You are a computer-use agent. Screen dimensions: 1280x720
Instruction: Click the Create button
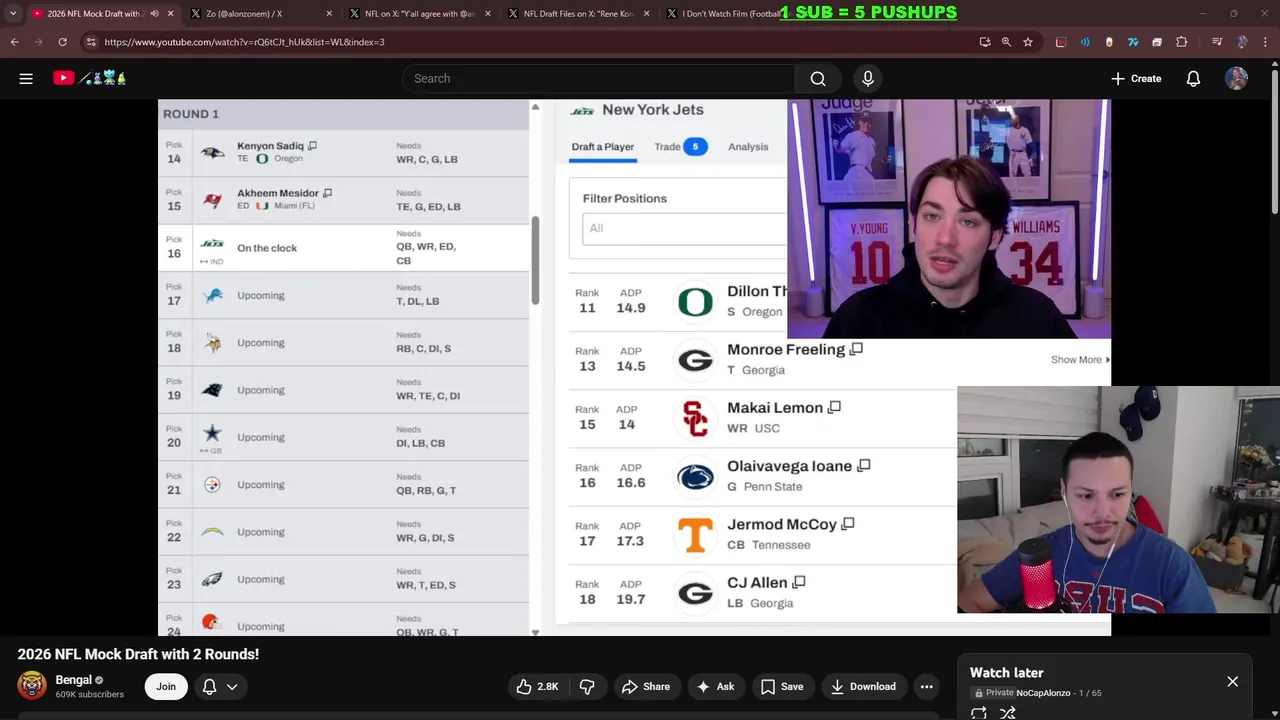tap(1136, 78)
